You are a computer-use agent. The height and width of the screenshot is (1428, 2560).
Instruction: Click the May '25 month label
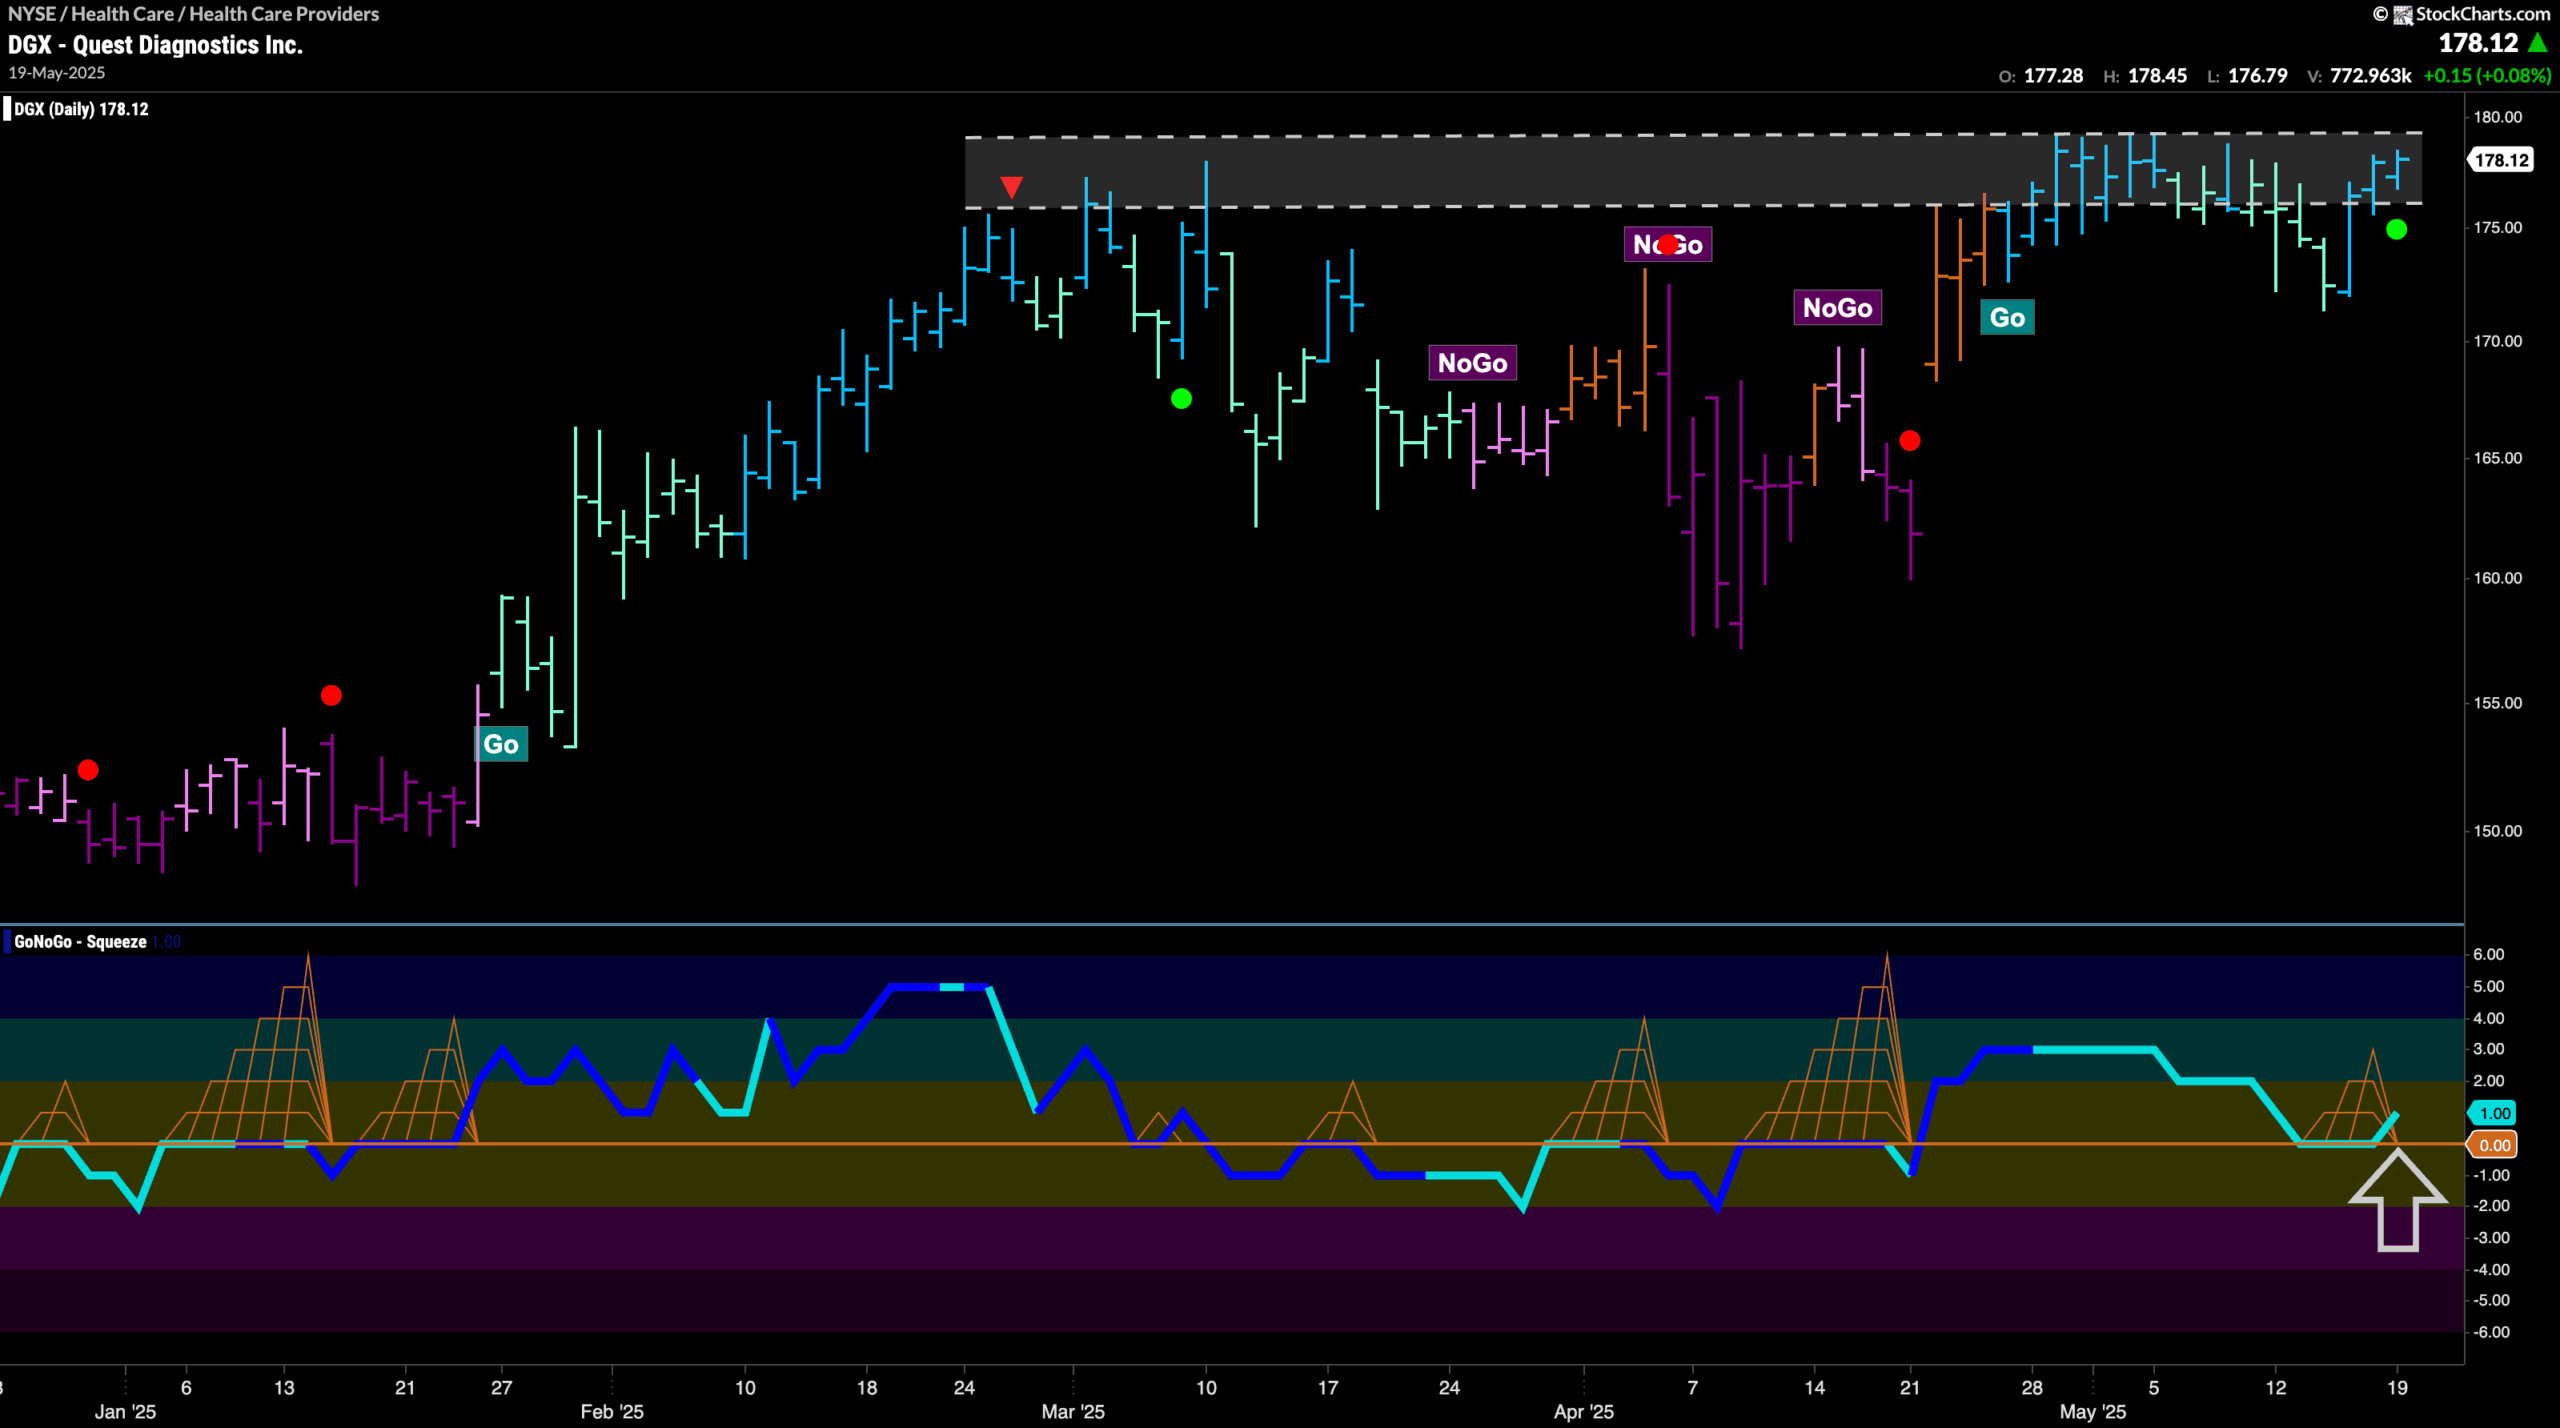click(x=2092, y=1412)
